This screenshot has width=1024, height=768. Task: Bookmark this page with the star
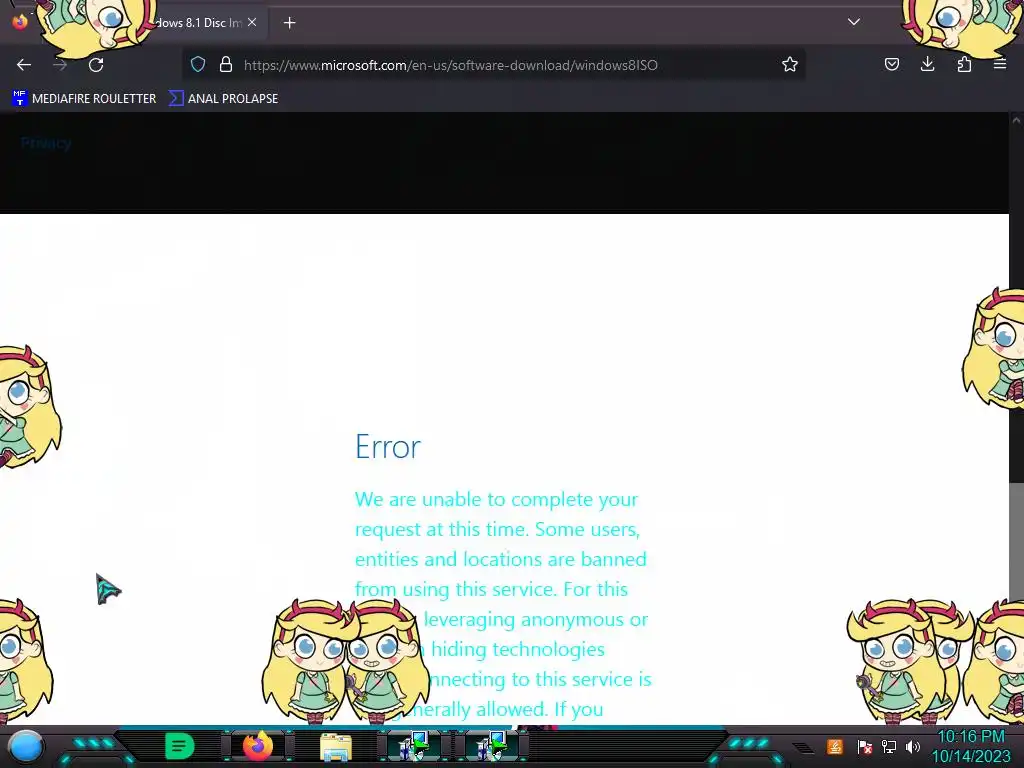click(x=790, y=65)
